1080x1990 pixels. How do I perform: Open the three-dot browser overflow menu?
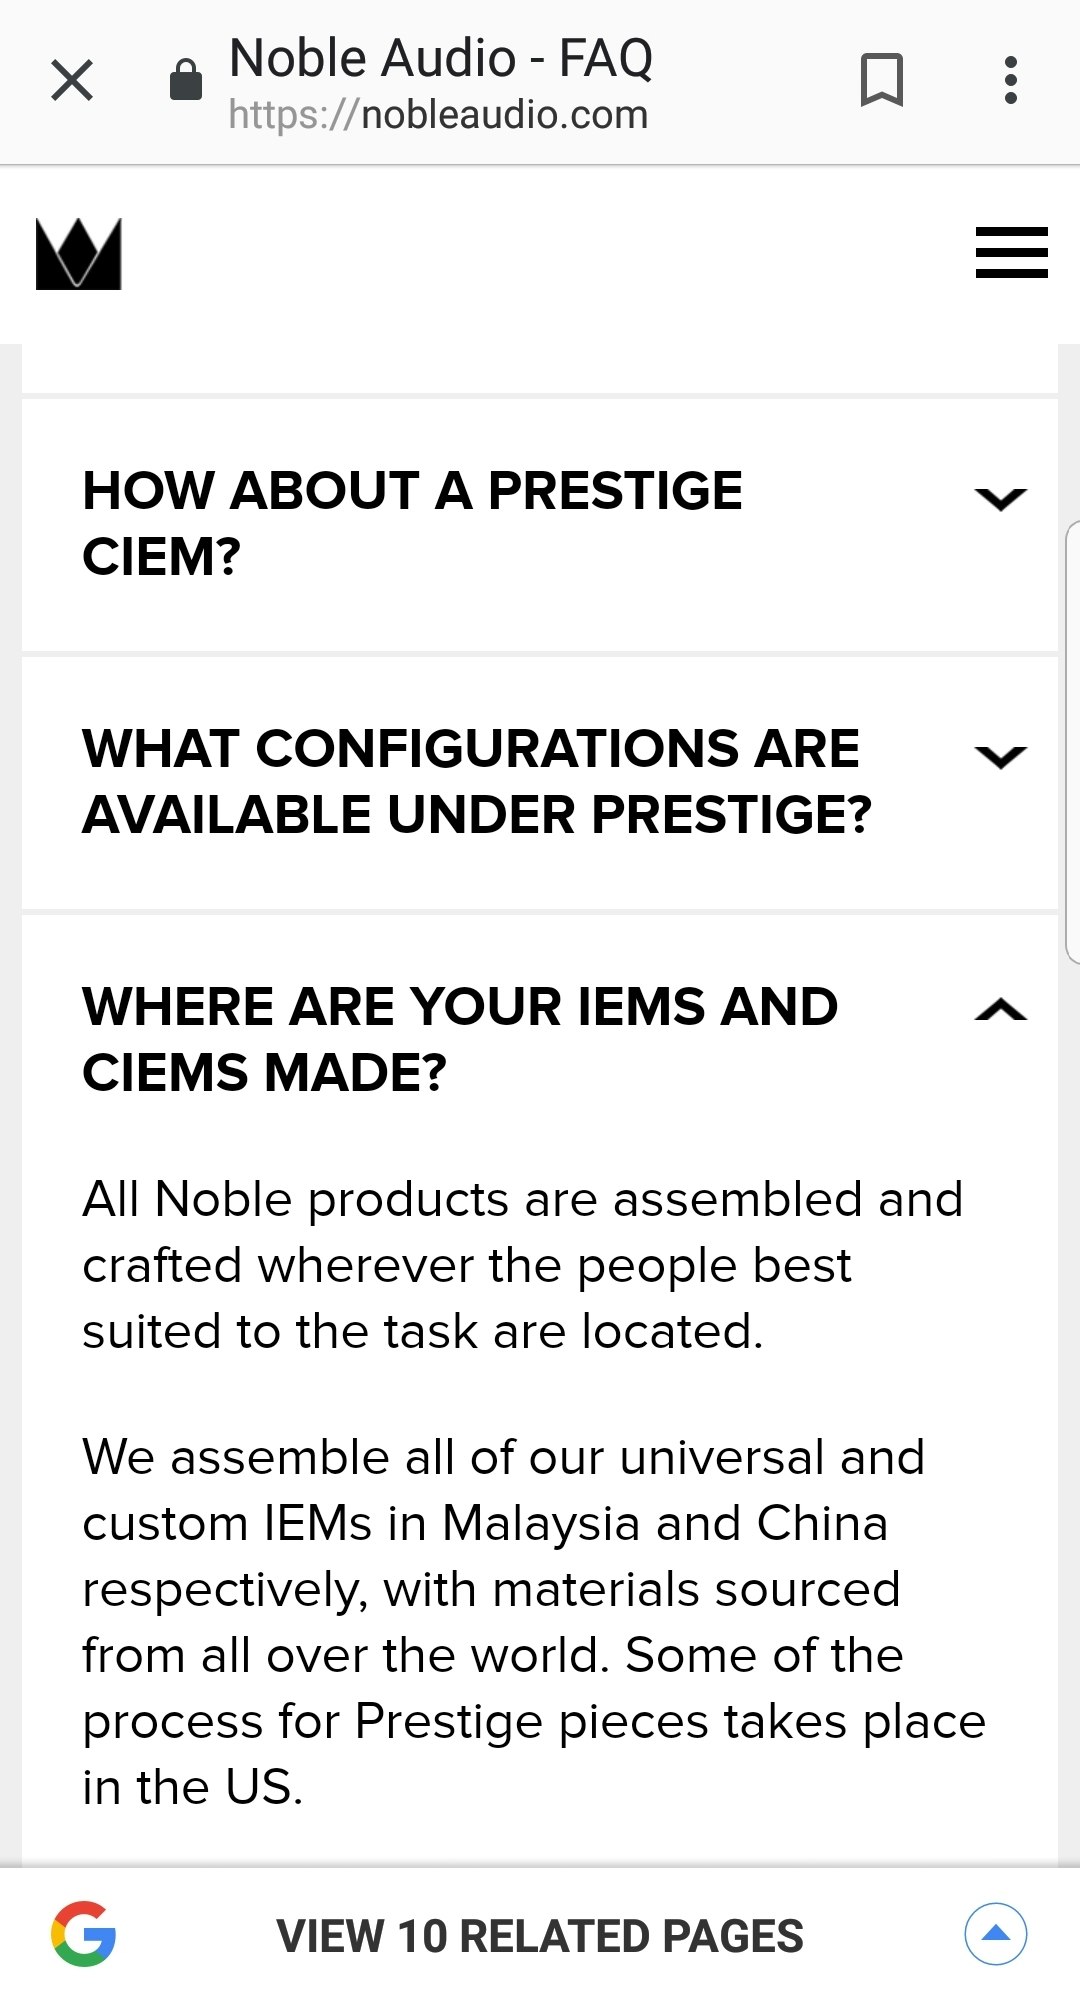click(x=1011, y=80)
